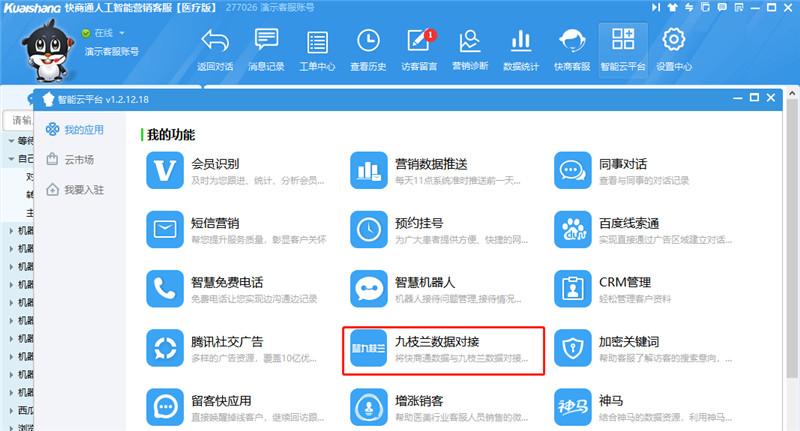This screenshot has width=800, height=431.
Task: Open 智慧机器人 robot app
Action: click(x=368, y=288)
